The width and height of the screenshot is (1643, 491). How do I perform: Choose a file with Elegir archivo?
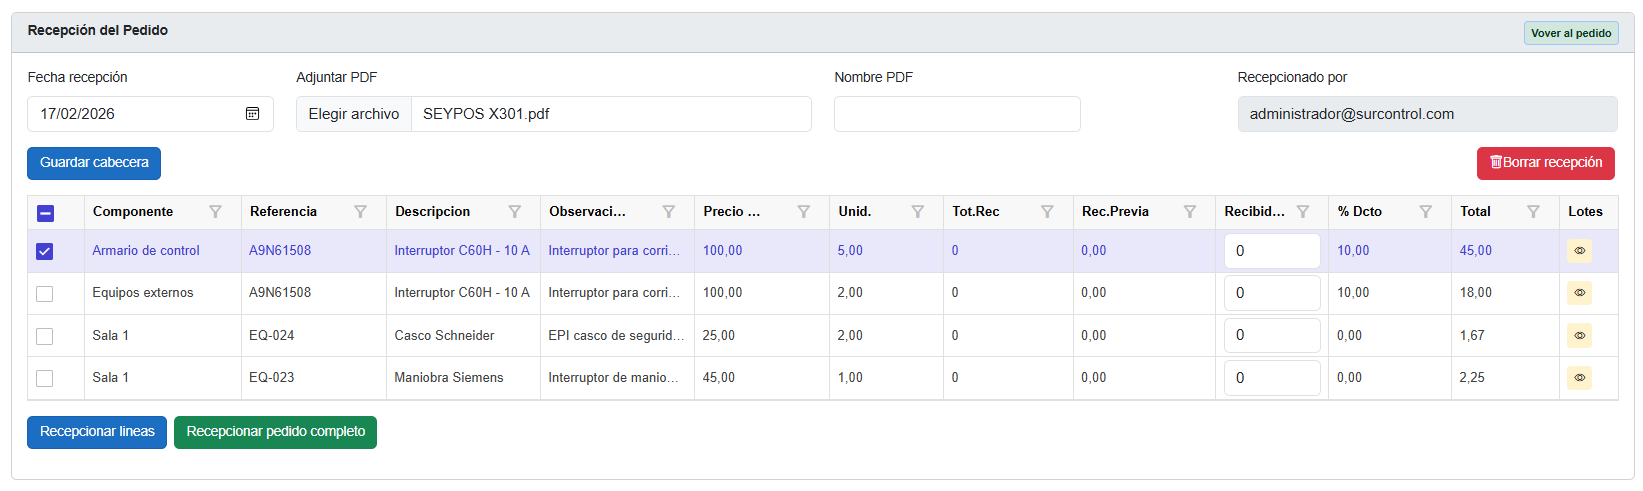point(354,114)
